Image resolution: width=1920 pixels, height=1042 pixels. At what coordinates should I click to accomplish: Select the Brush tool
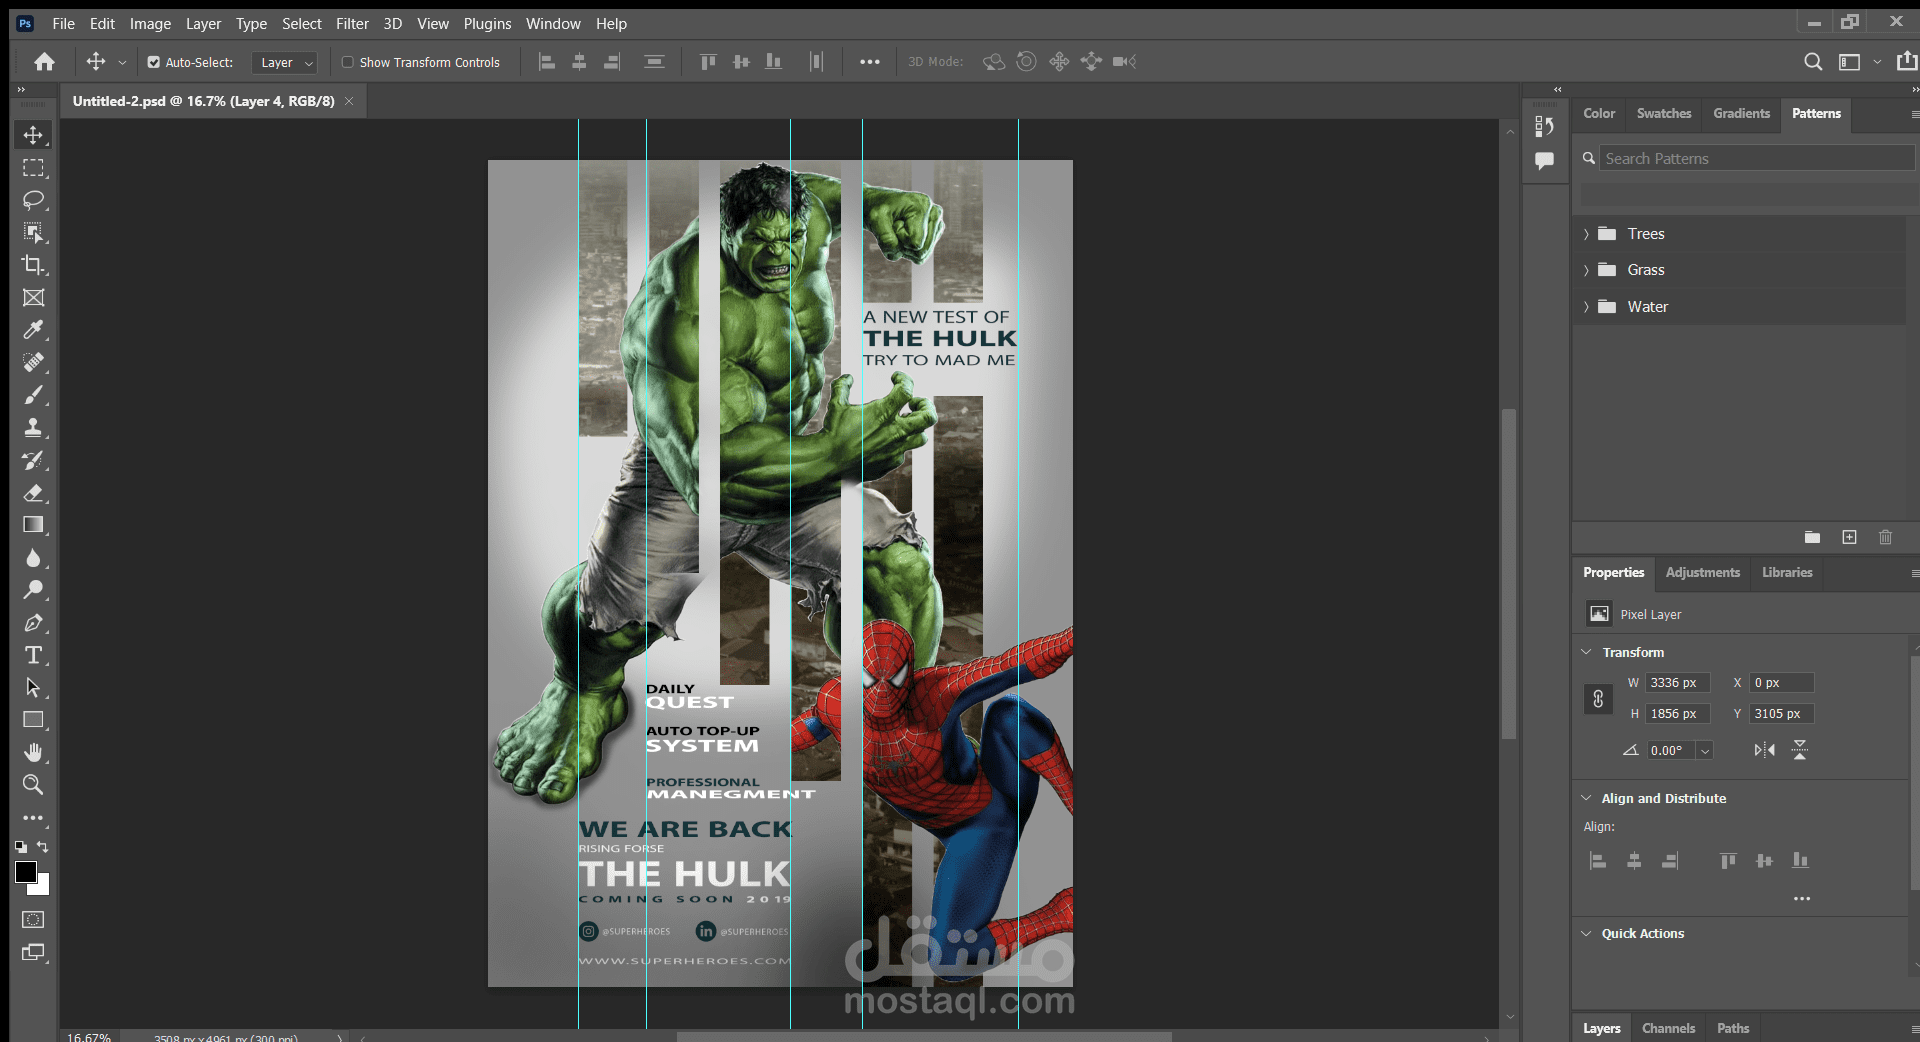(33, 395)
